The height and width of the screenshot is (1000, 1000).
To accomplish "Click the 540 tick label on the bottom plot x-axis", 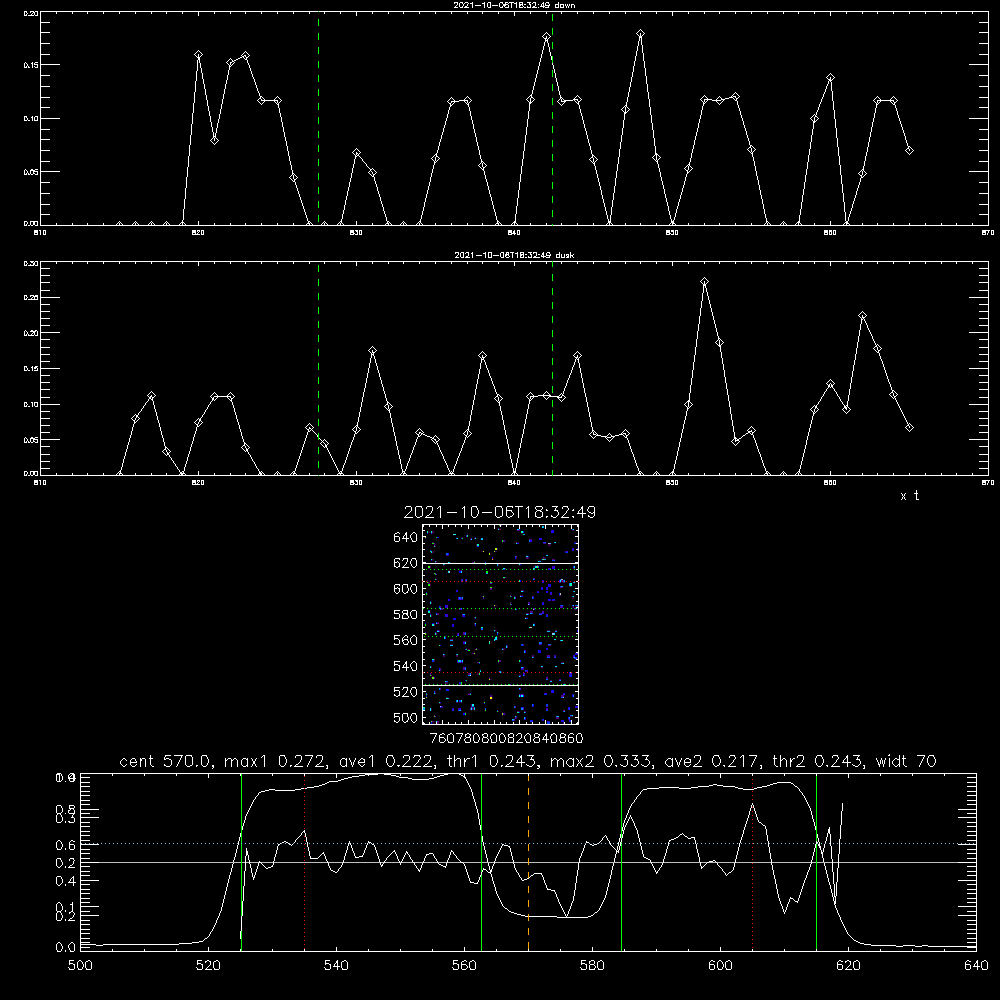I will (x=336, y=966).
